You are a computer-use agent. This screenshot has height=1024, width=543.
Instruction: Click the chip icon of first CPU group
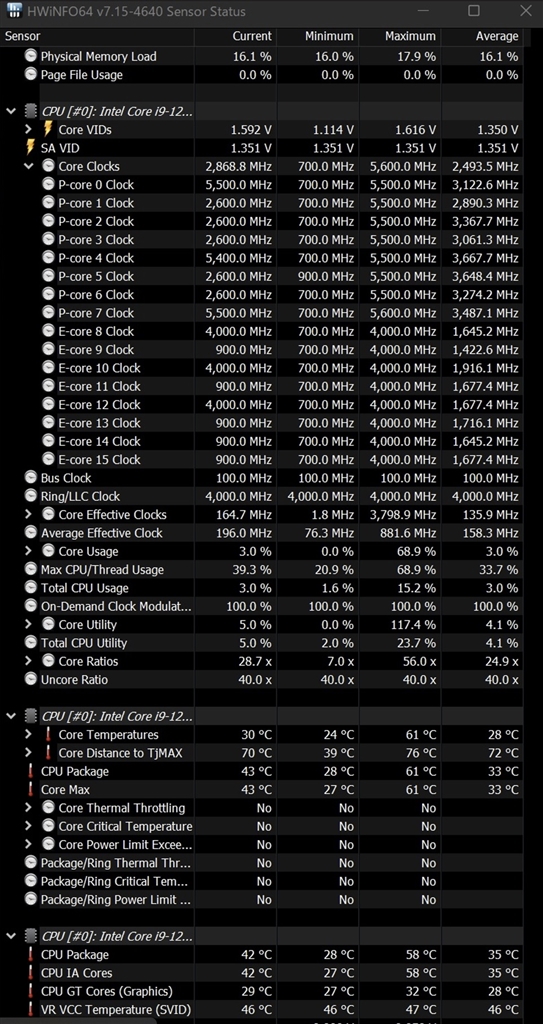click(x=30, y=111)
